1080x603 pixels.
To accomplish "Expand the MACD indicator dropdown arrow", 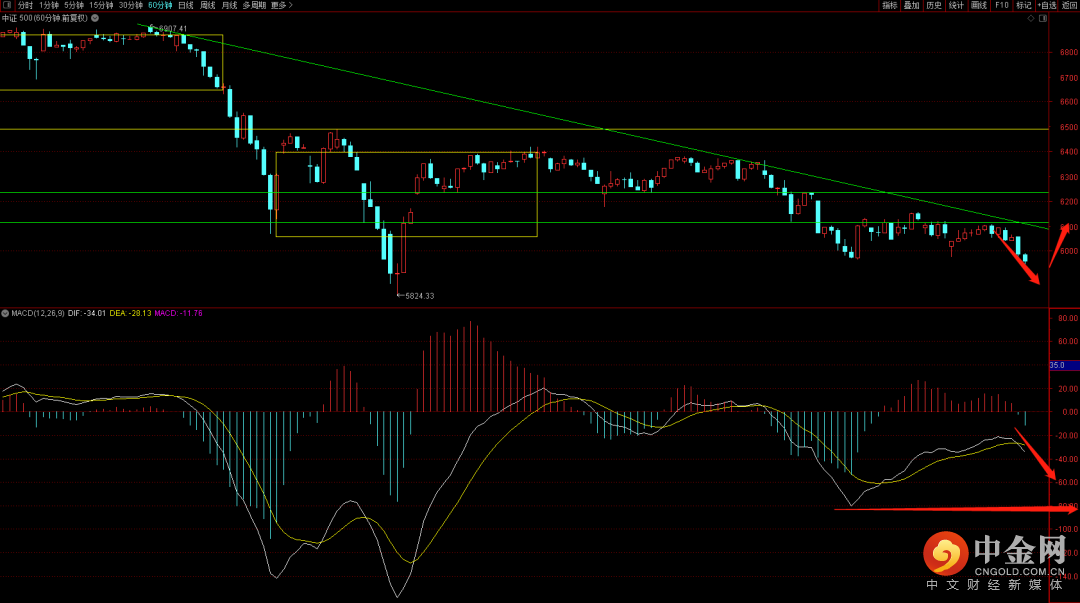I will [5, 313].
